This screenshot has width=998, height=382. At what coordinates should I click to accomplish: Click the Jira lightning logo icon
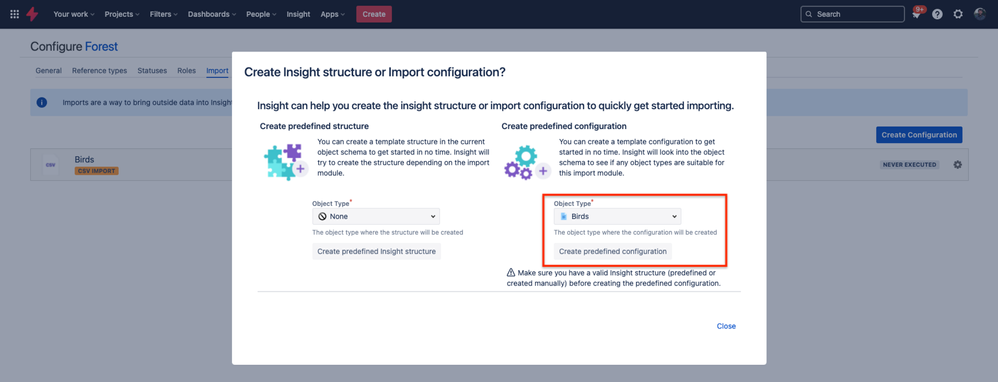pos(32,14)
